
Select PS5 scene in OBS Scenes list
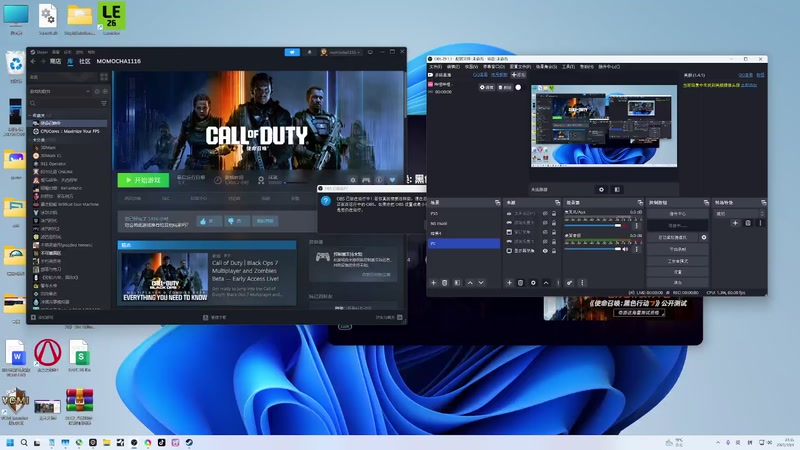click(464, 213)
